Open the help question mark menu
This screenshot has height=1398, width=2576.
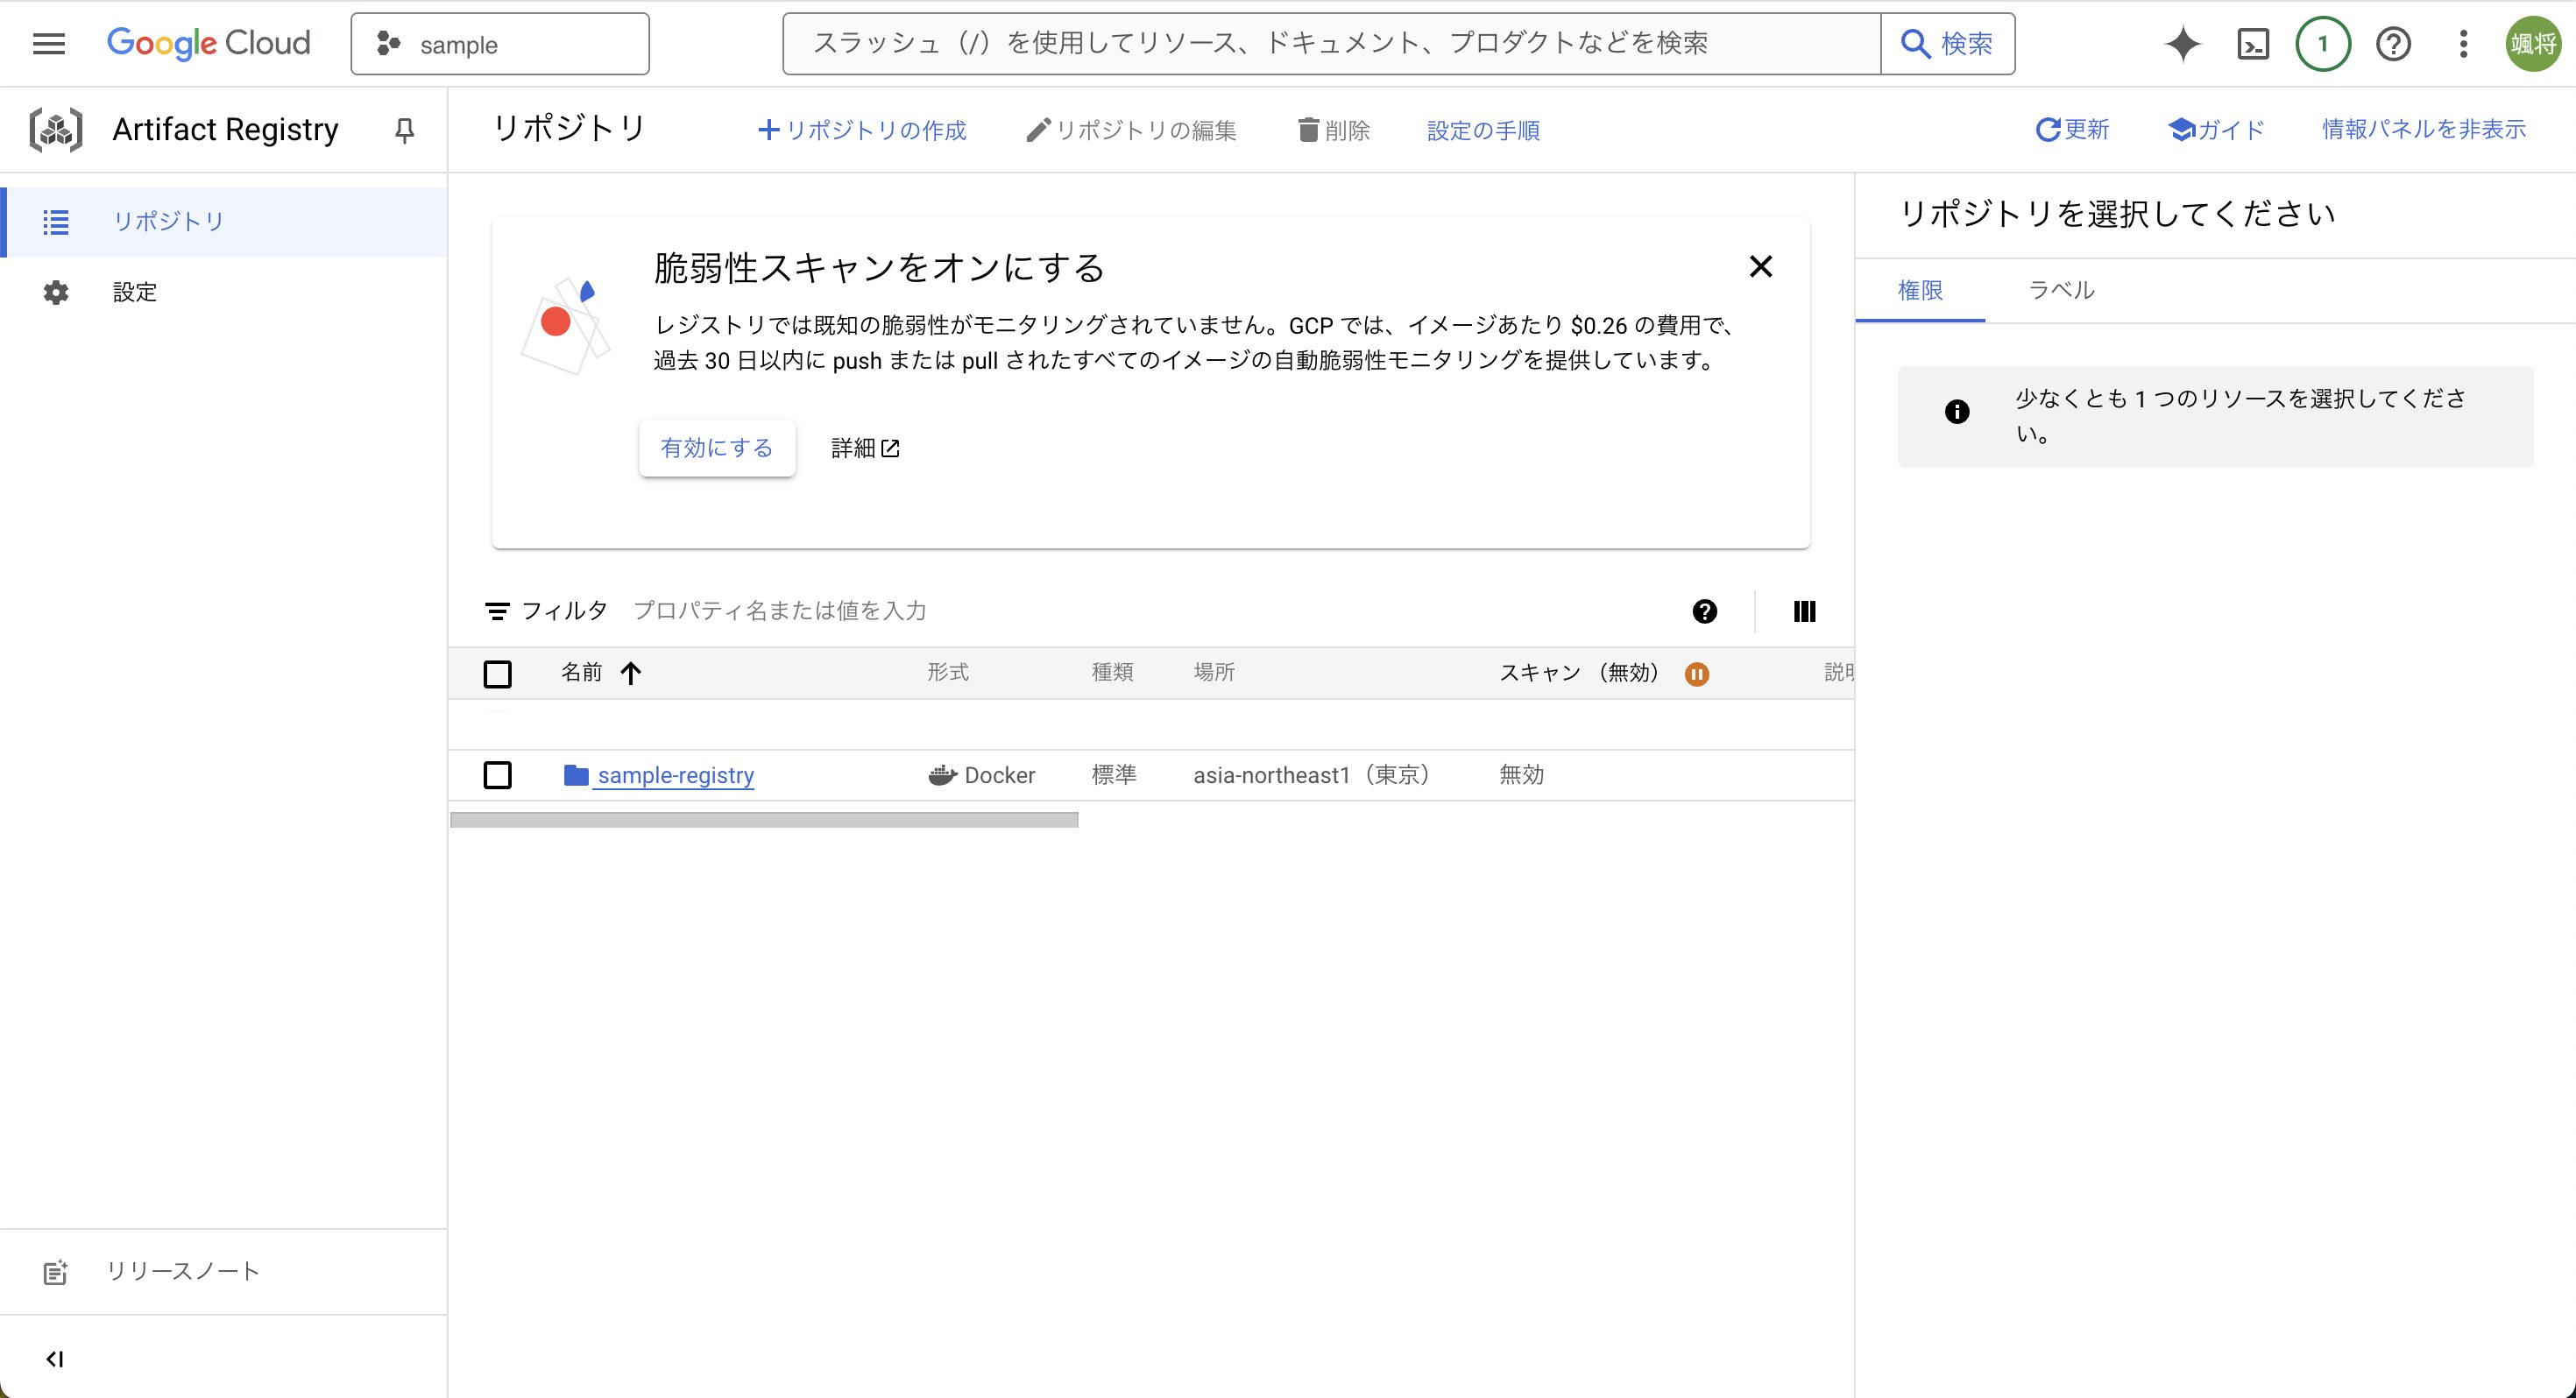pyautogui.click(x=2393, y=44)
